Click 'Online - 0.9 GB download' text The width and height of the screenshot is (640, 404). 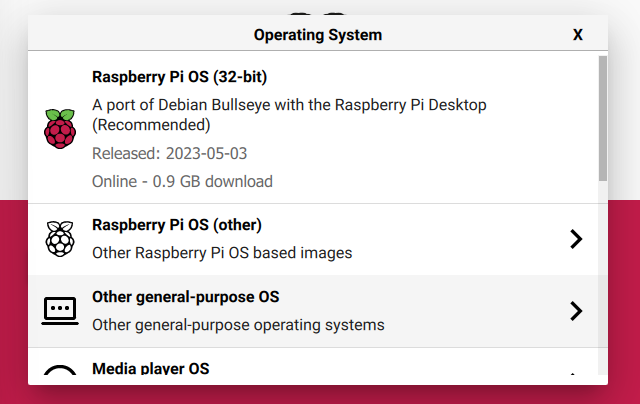(182, 182)
